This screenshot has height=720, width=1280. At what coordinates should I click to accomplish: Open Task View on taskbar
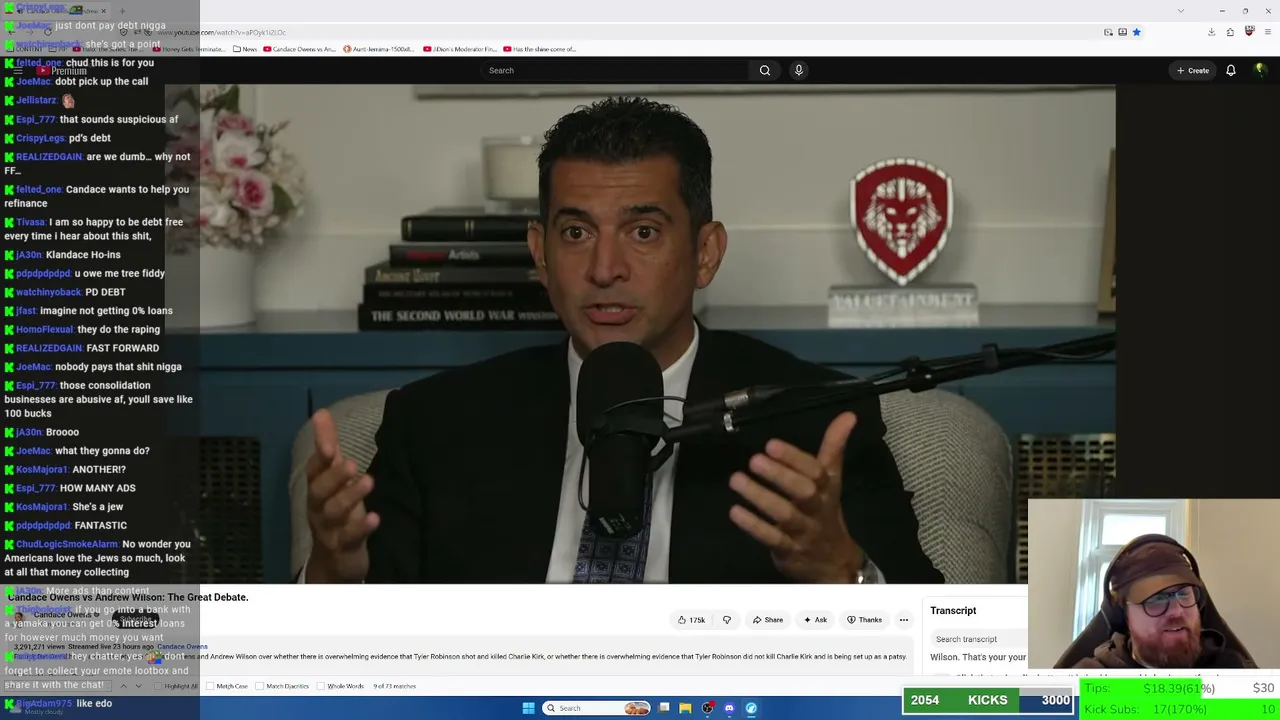[x=664, y=708]
